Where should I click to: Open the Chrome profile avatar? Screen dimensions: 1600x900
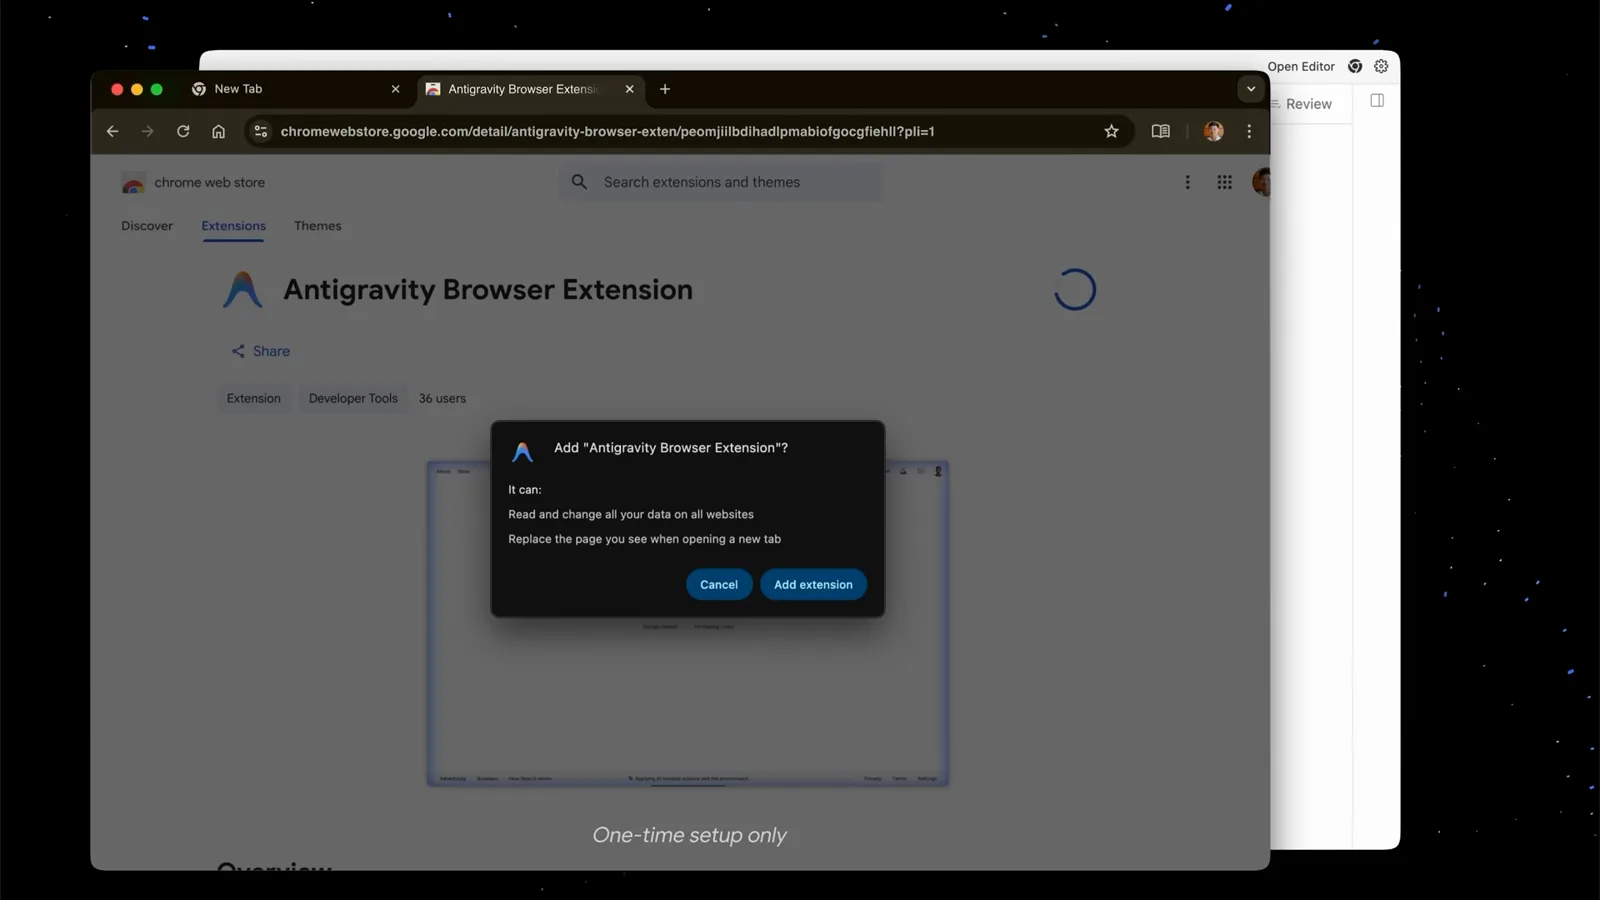click(1213, 131)
